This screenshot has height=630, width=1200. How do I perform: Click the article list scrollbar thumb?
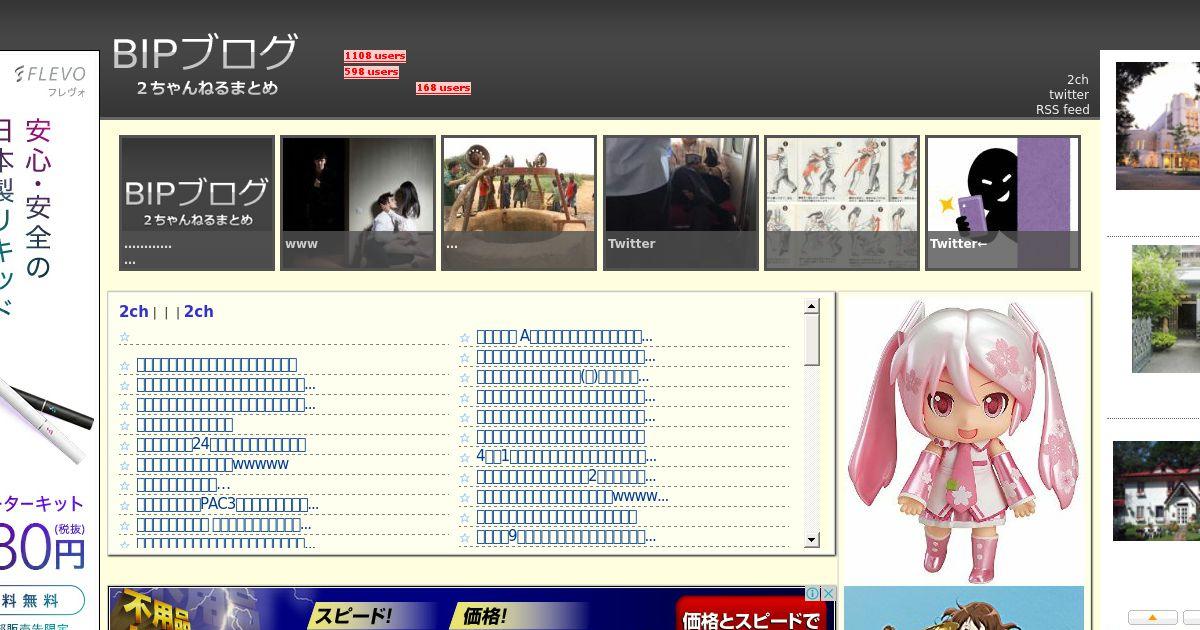click(x=812, y=340)
